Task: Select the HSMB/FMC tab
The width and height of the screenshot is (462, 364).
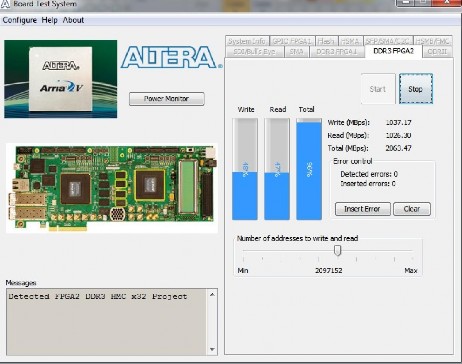Action: pyautogui.click(x=433, y=41)
